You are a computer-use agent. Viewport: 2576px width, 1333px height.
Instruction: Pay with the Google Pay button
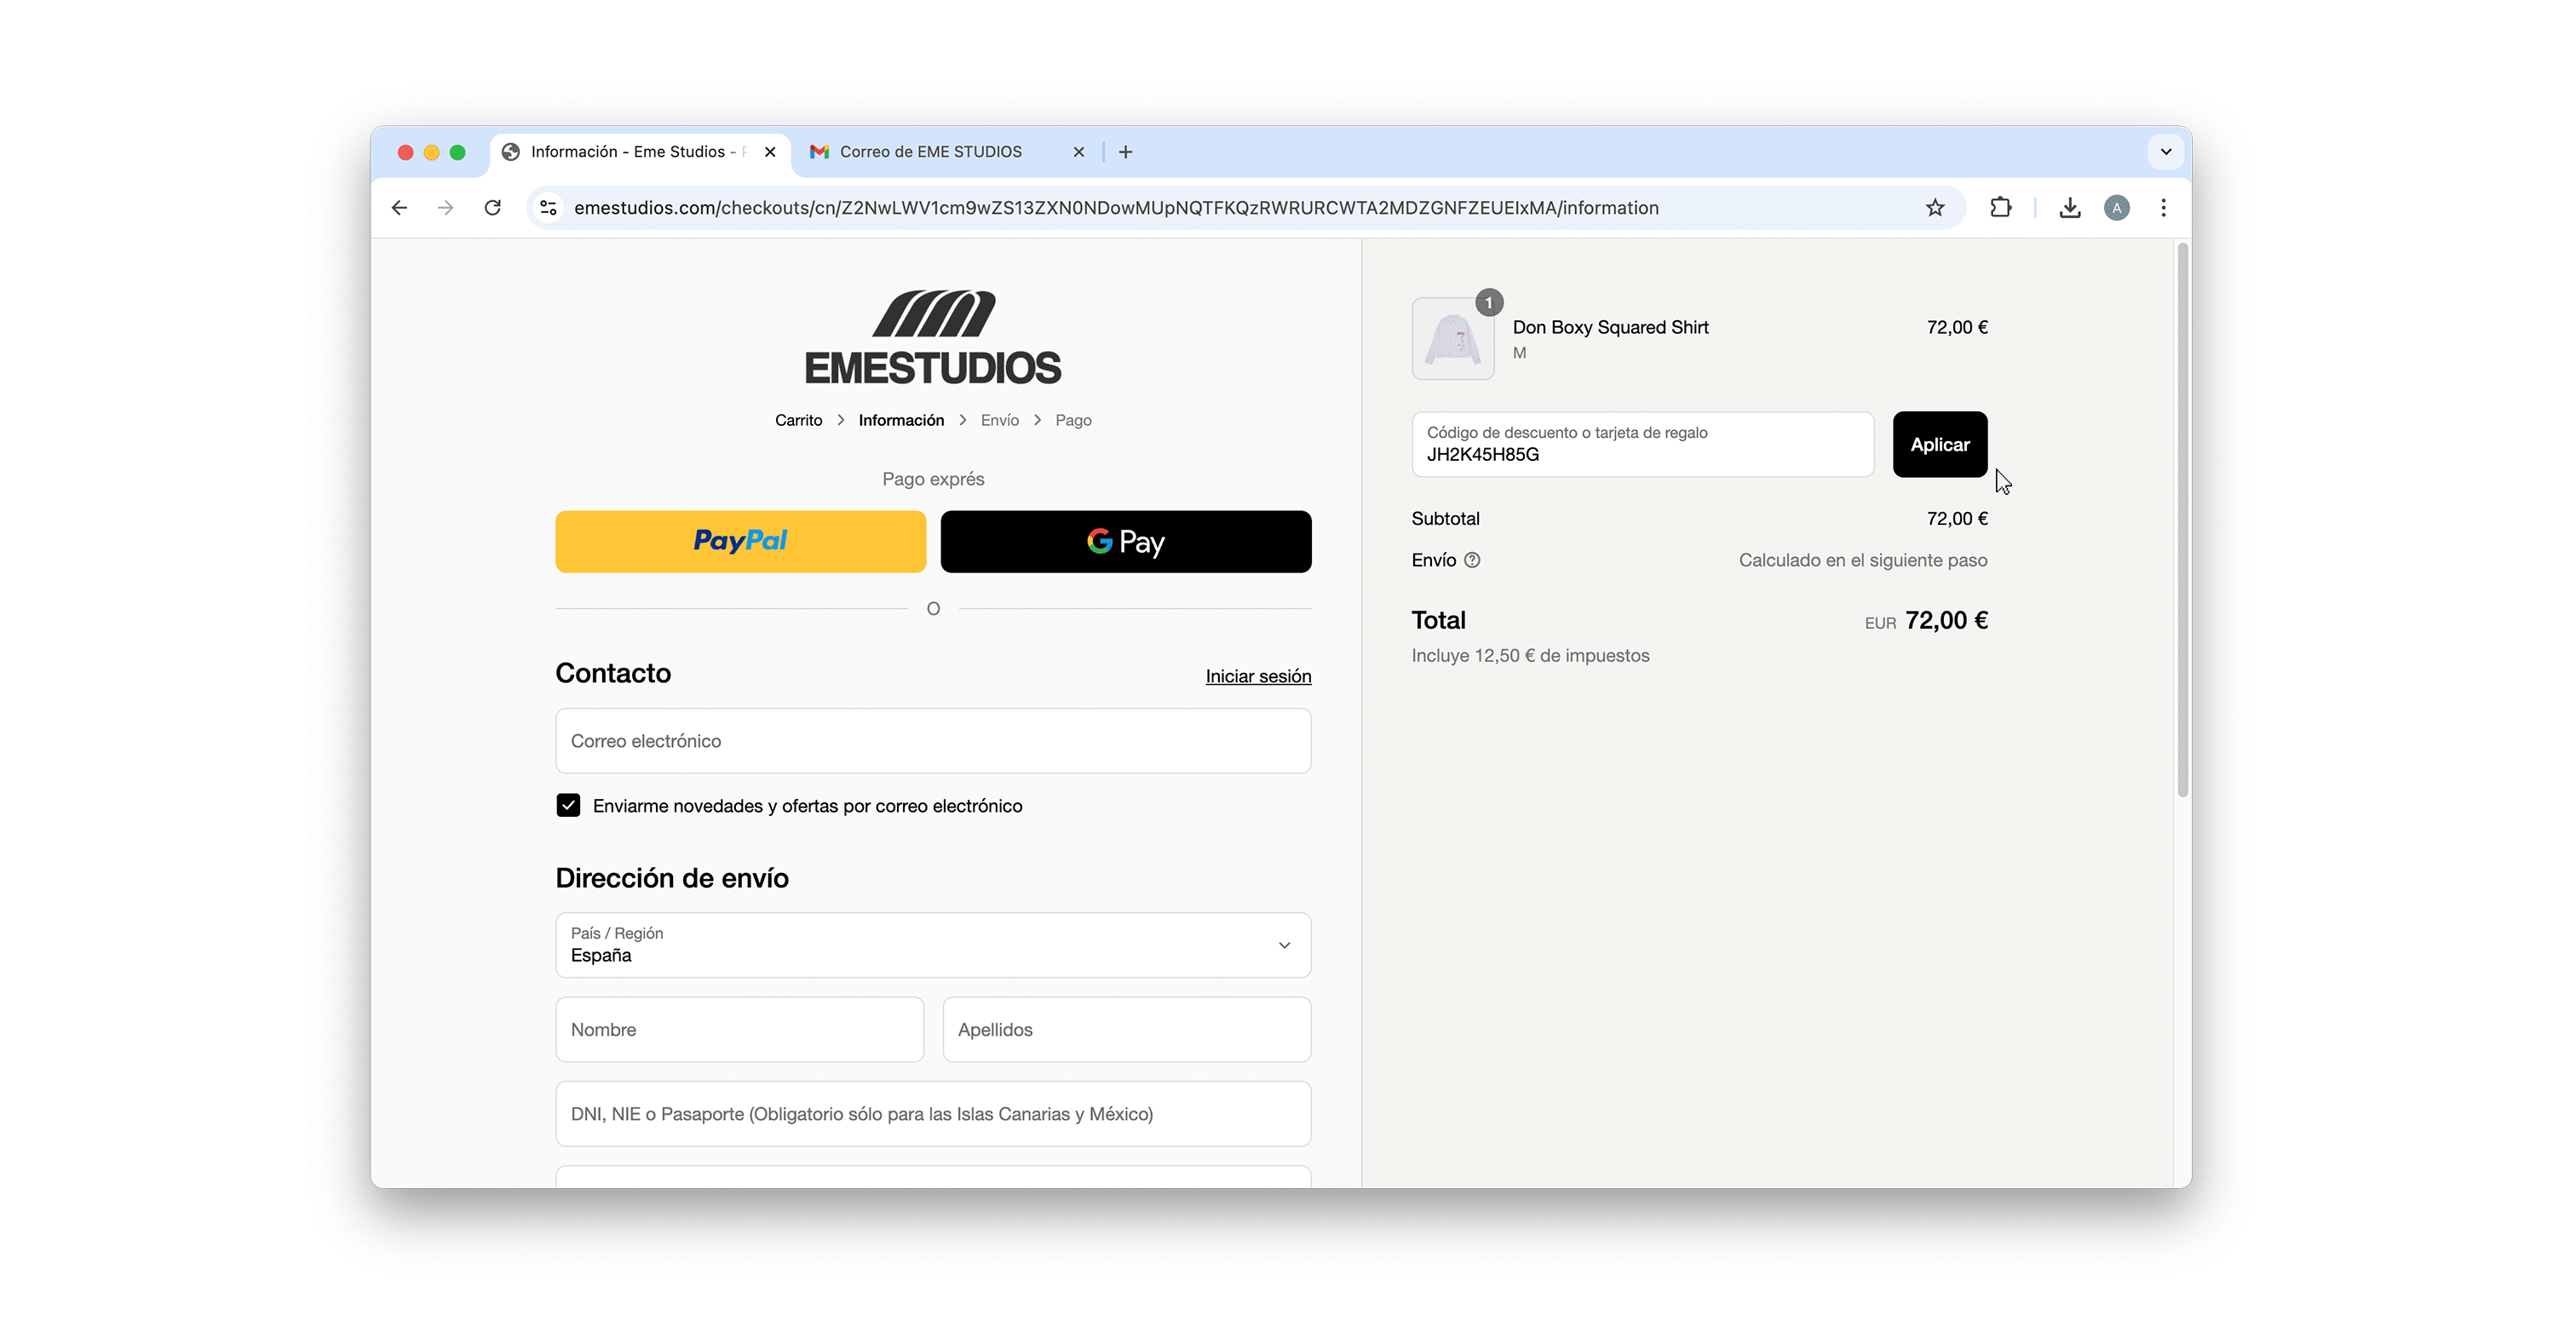1126,541
